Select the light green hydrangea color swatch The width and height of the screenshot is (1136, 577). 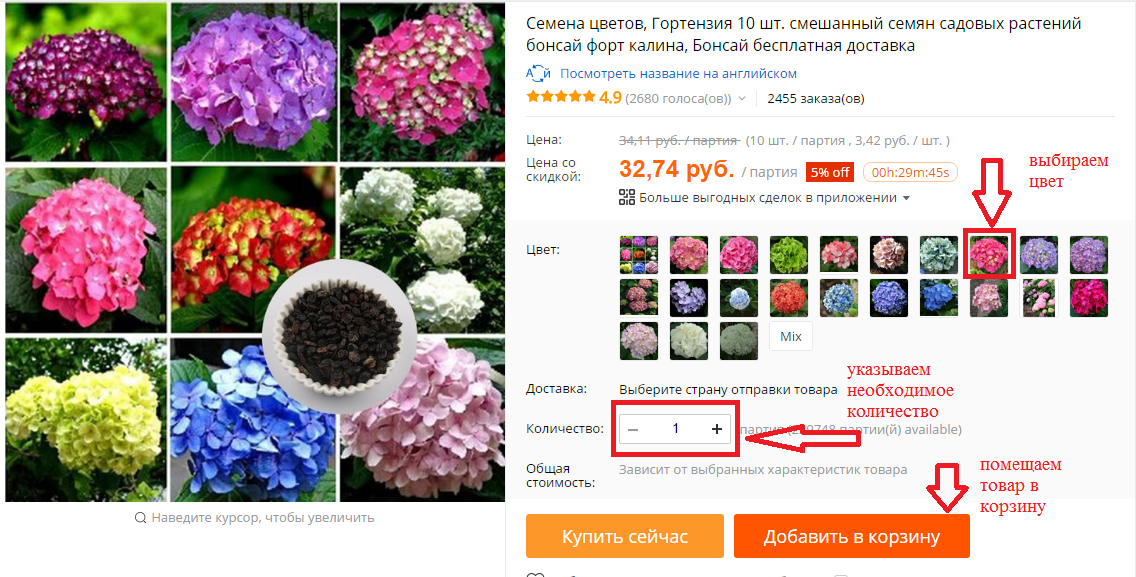[x=789, y=255]
